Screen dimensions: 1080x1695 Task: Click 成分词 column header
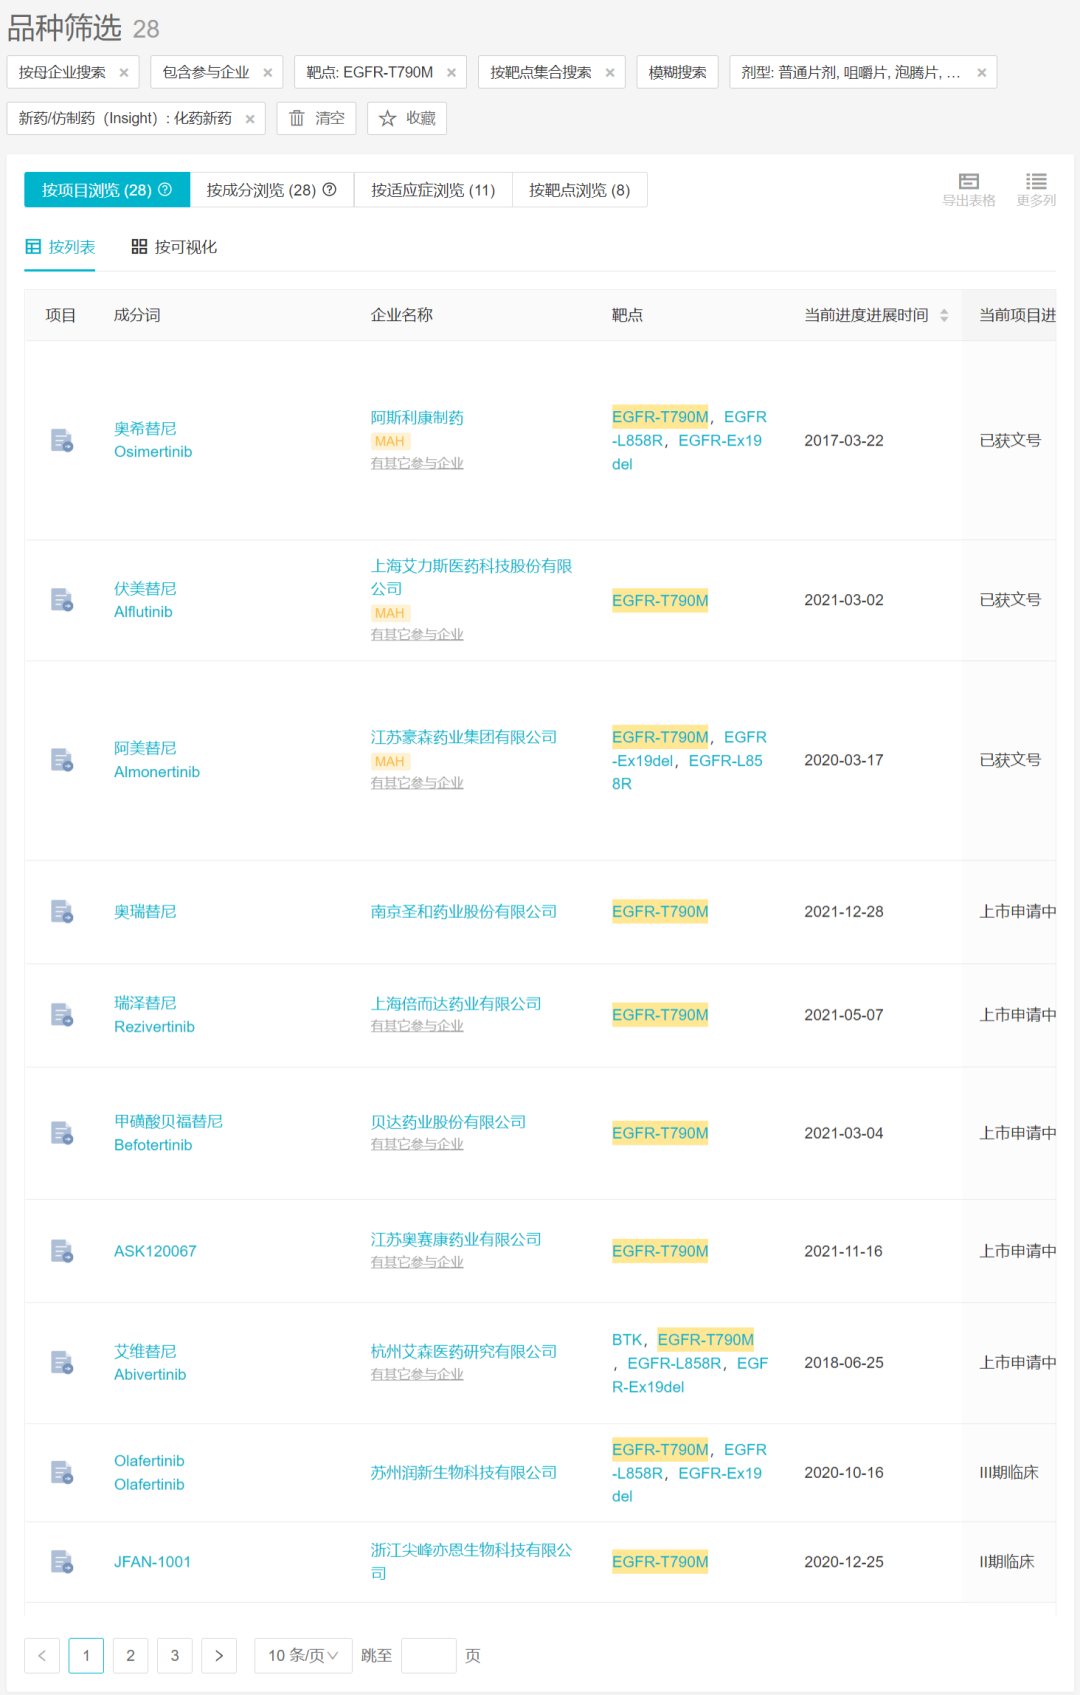(137, 315)
